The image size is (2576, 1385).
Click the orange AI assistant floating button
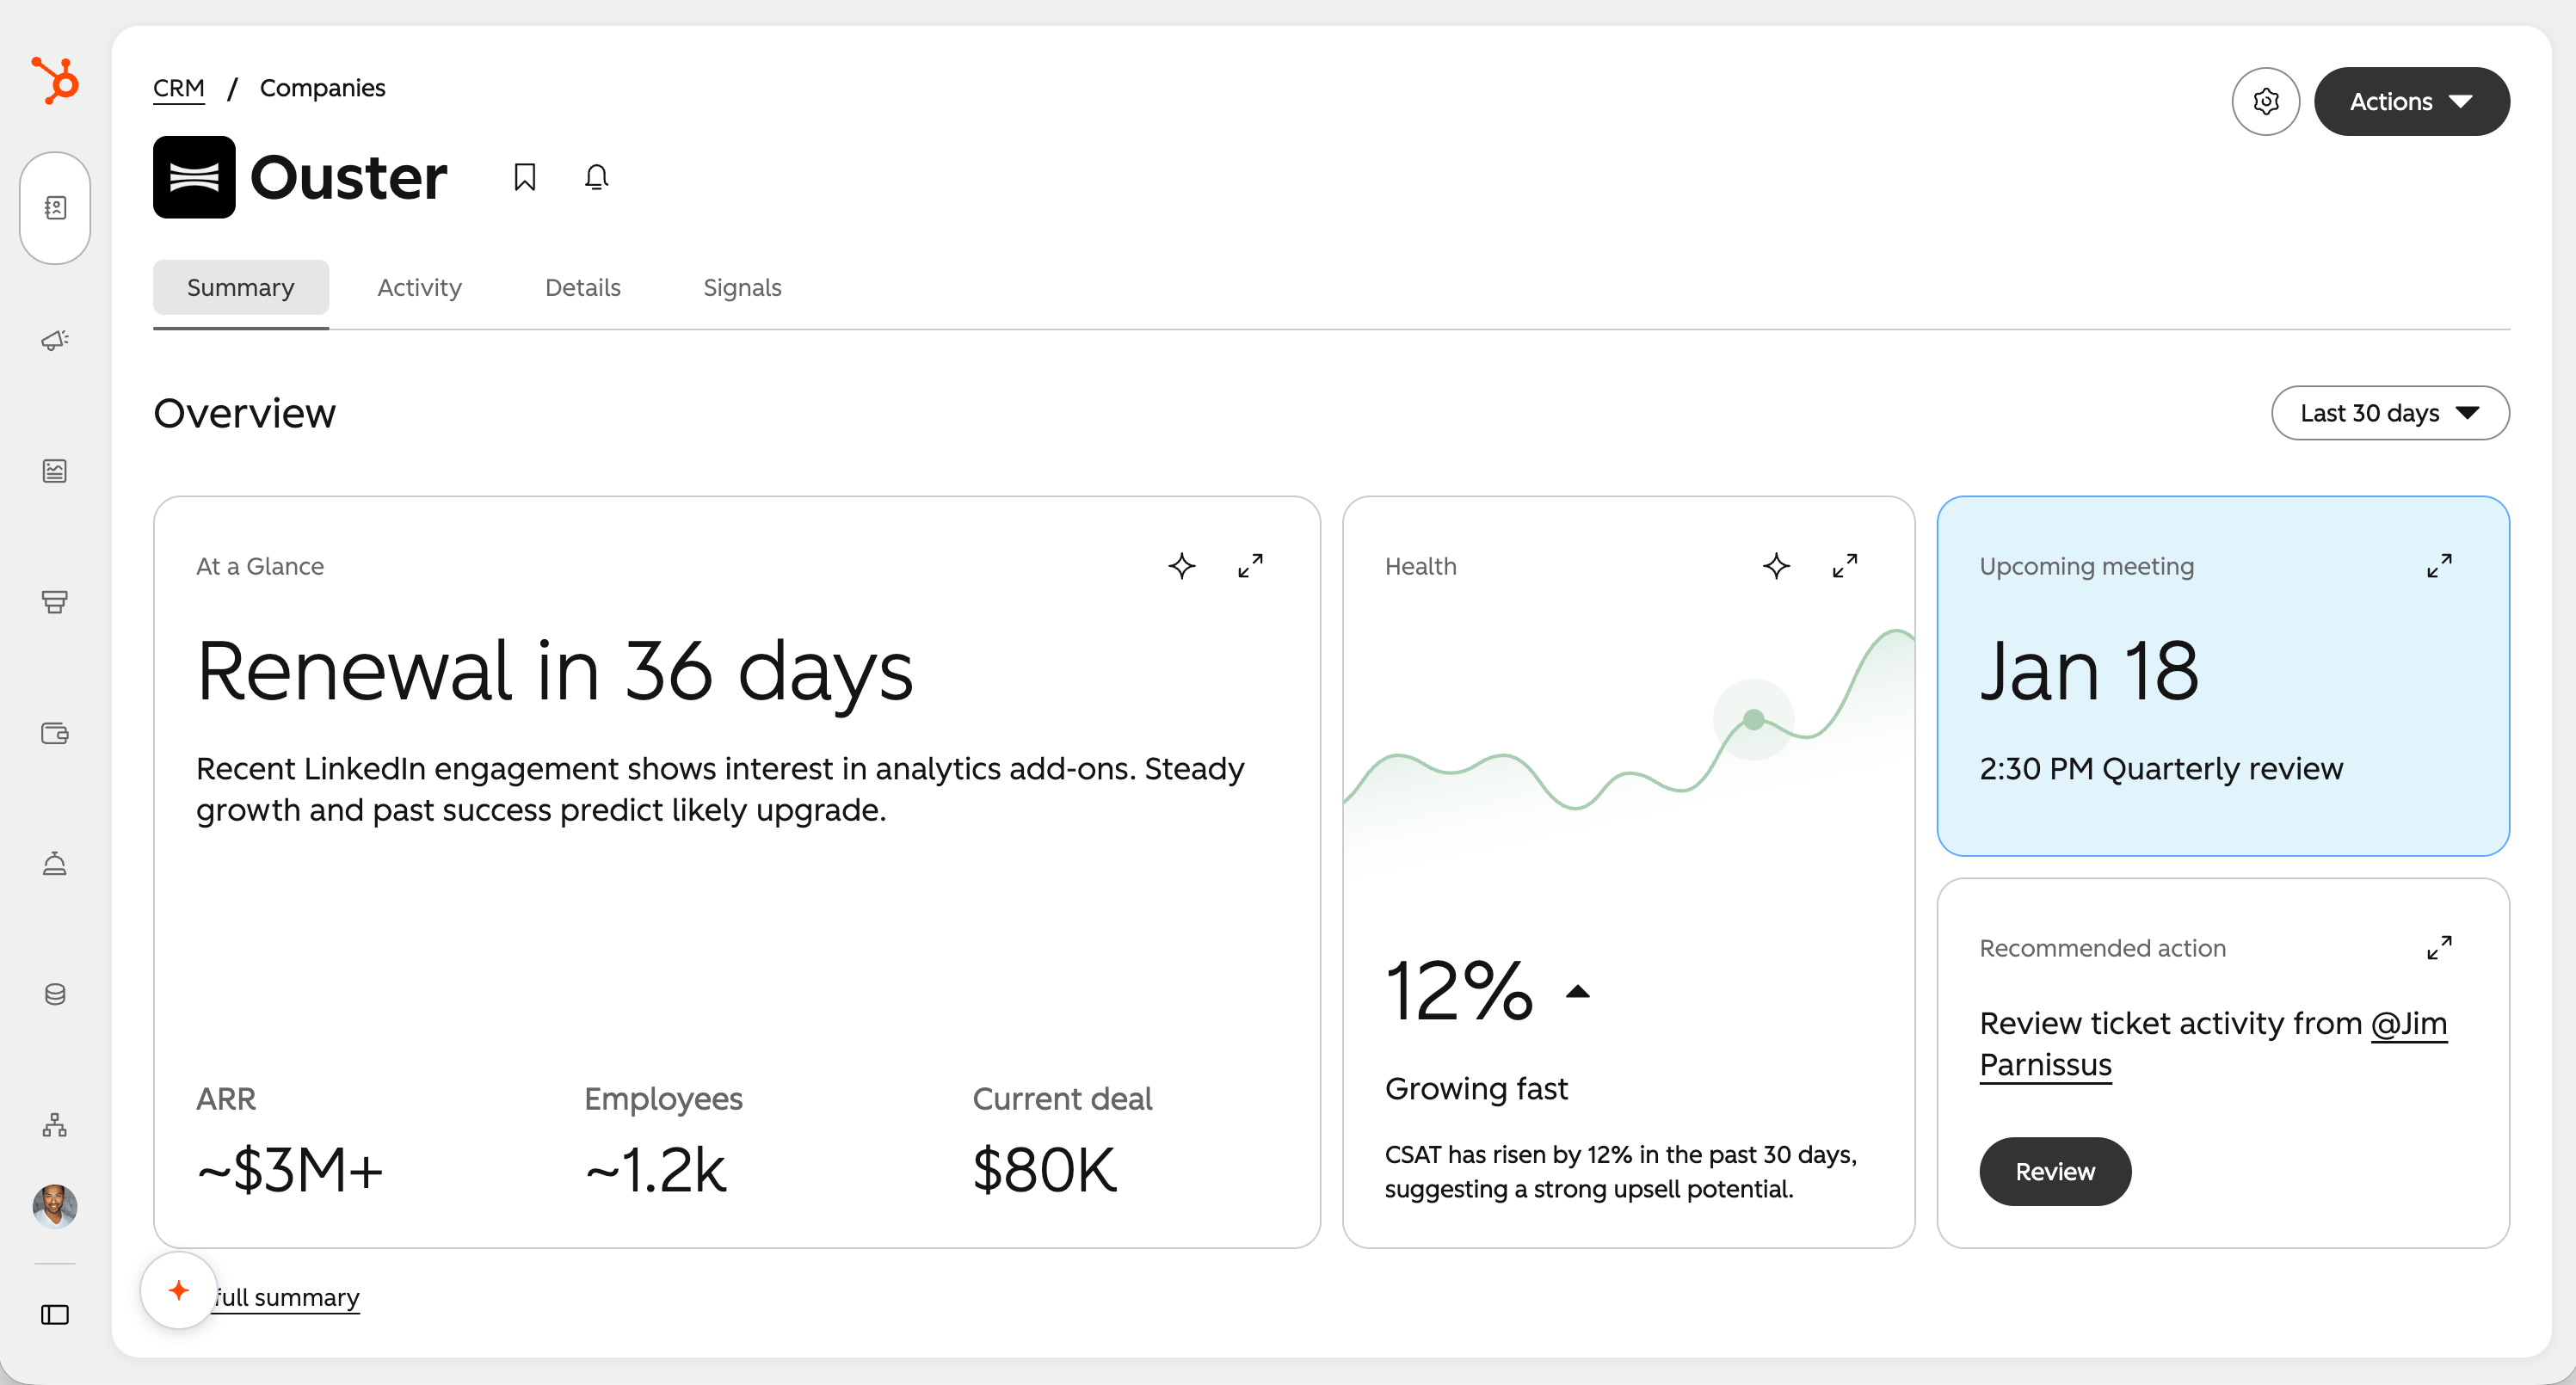(179, 1291)
